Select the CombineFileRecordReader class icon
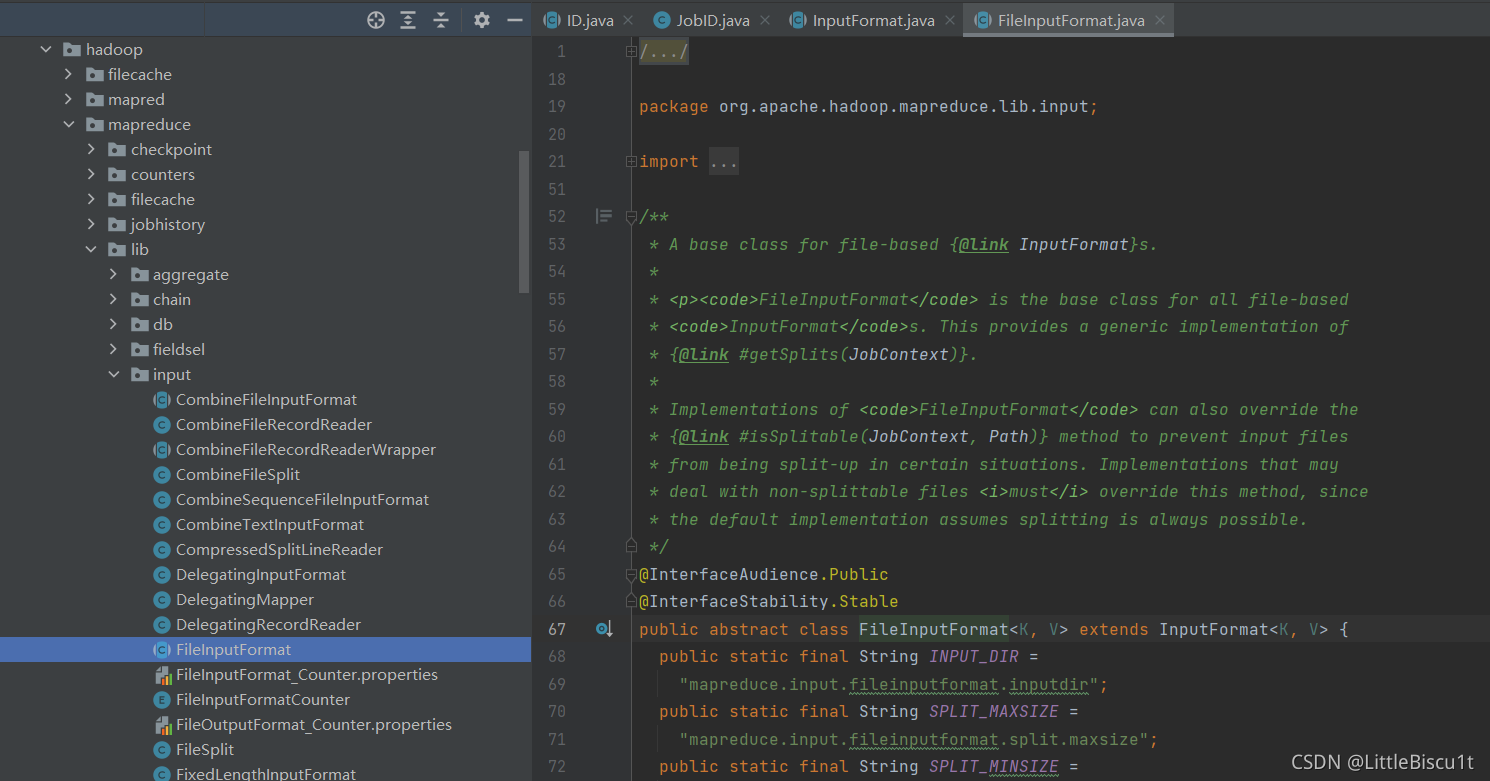The height and width of the screenshot is (781, 1490). [161, 424]
